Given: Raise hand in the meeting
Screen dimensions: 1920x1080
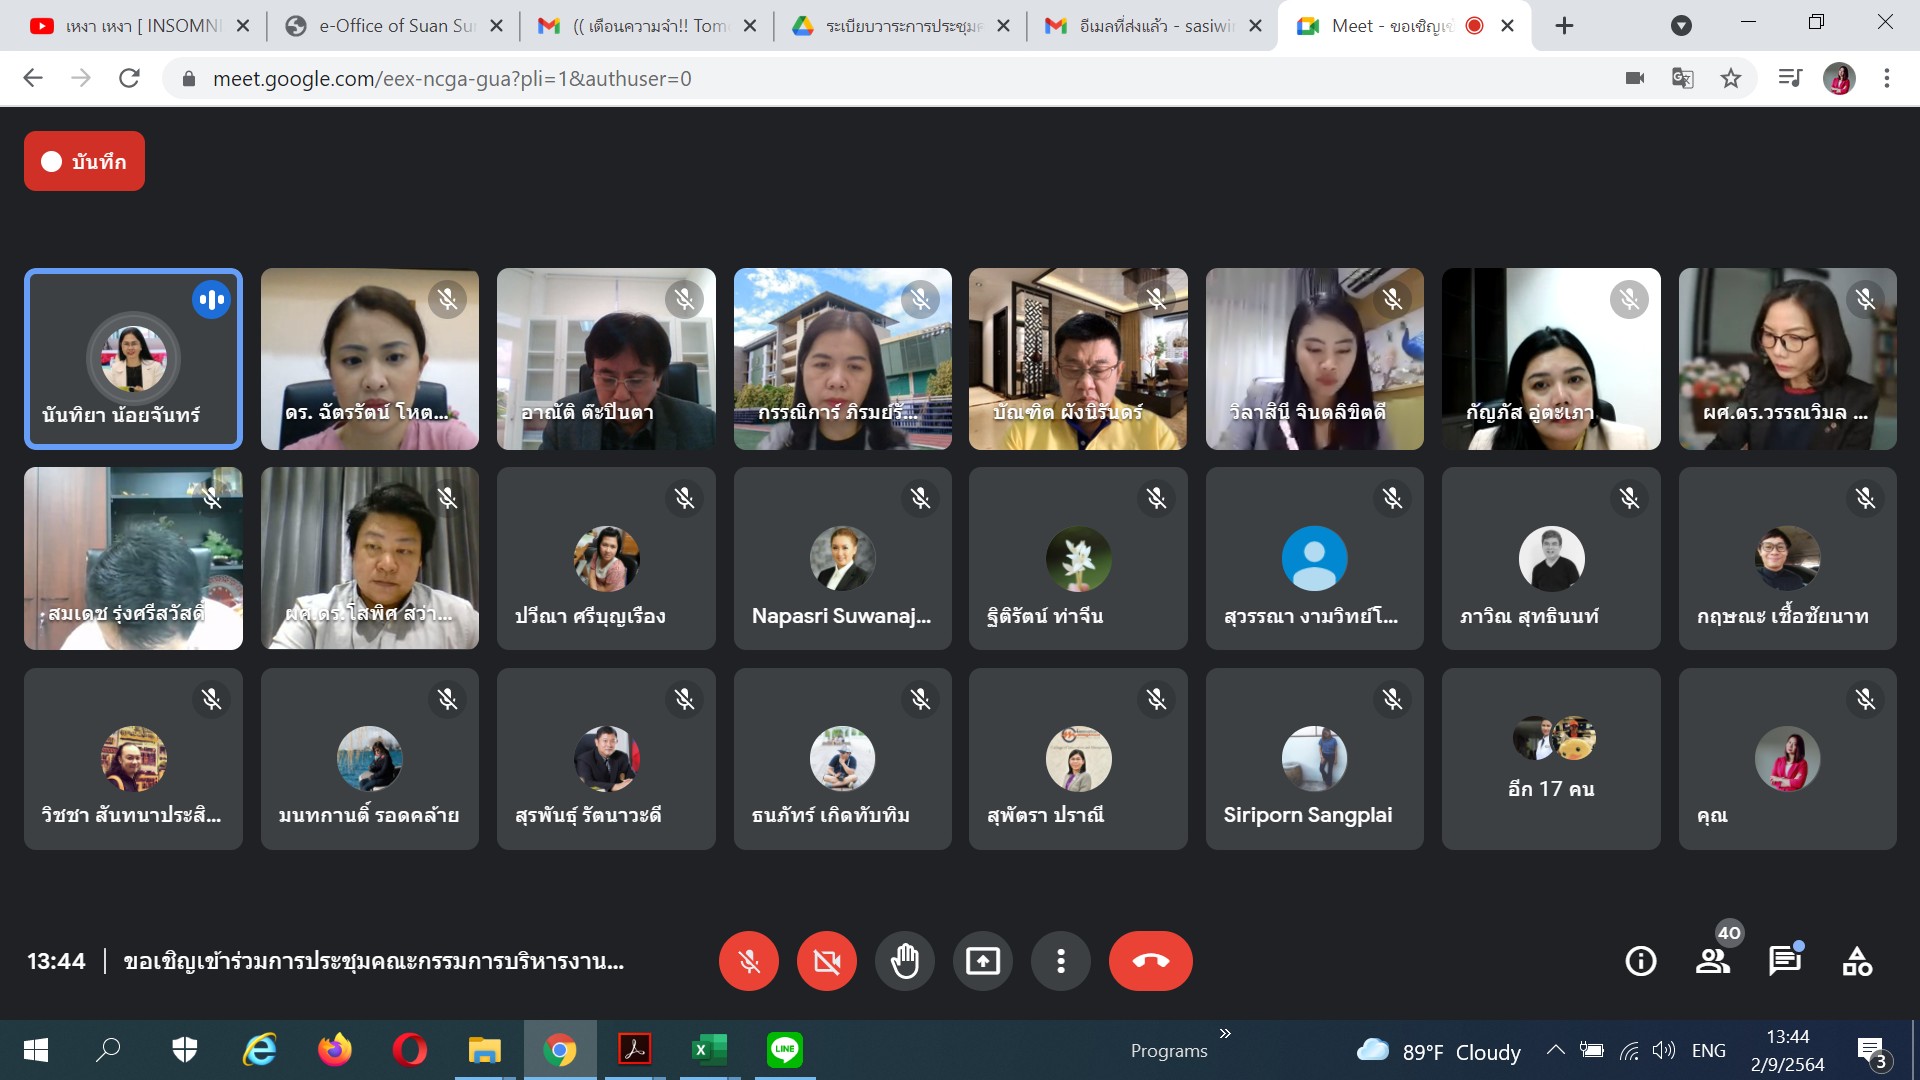Looking at the screenshot, I should pyautogui.click(x=904, y=961).
